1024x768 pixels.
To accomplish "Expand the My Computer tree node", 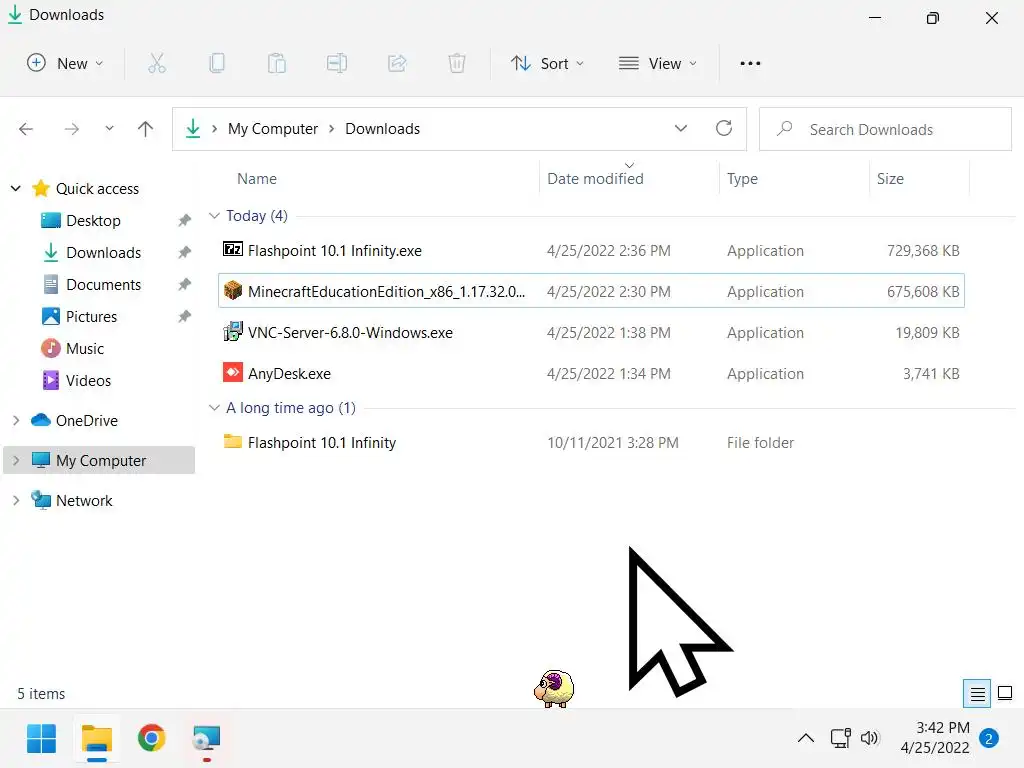I will point(16,460).
